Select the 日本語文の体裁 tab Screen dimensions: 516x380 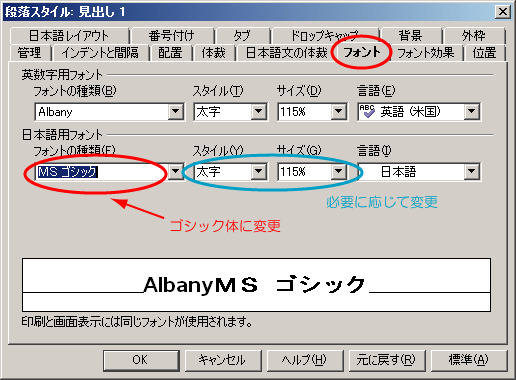tap(287, 53)
